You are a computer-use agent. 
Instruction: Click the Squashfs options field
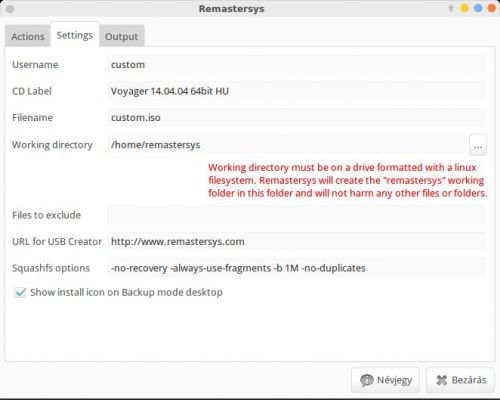297,268
